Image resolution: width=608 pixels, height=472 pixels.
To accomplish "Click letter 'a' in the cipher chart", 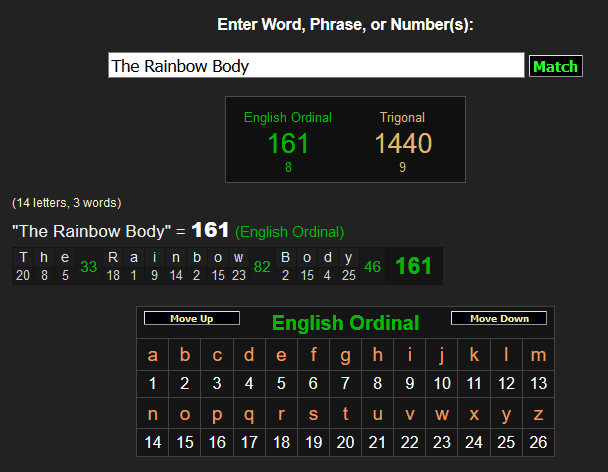I will pos(153,355).
